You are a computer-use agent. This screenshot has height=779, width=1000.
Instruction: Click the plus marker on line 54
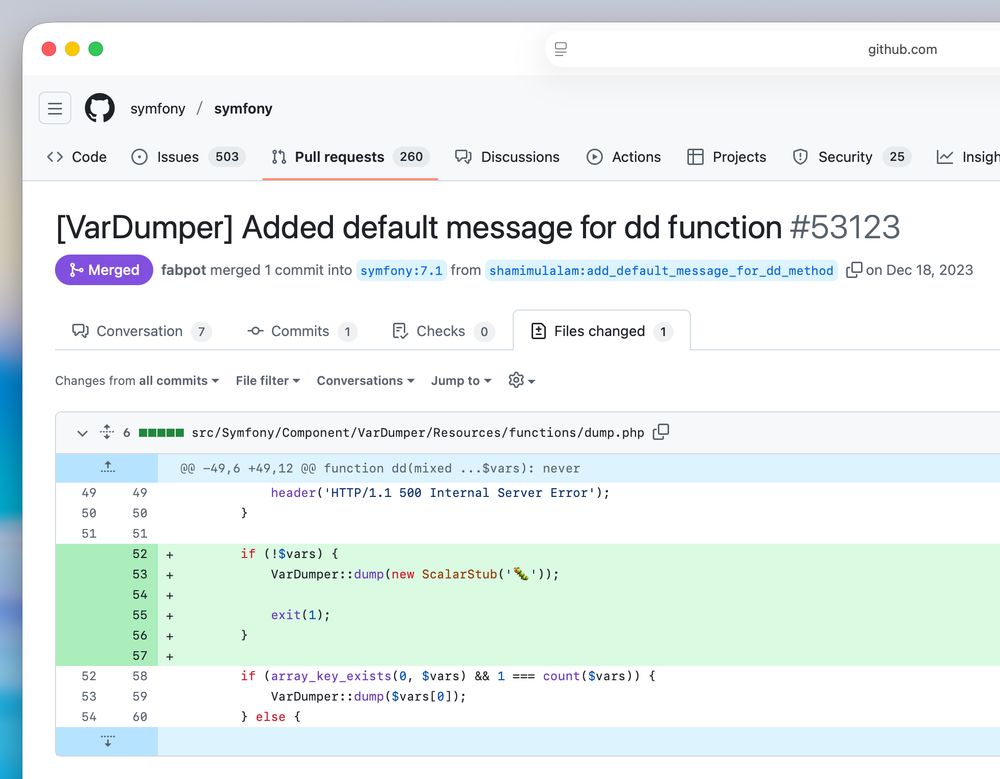pos(170,595)
